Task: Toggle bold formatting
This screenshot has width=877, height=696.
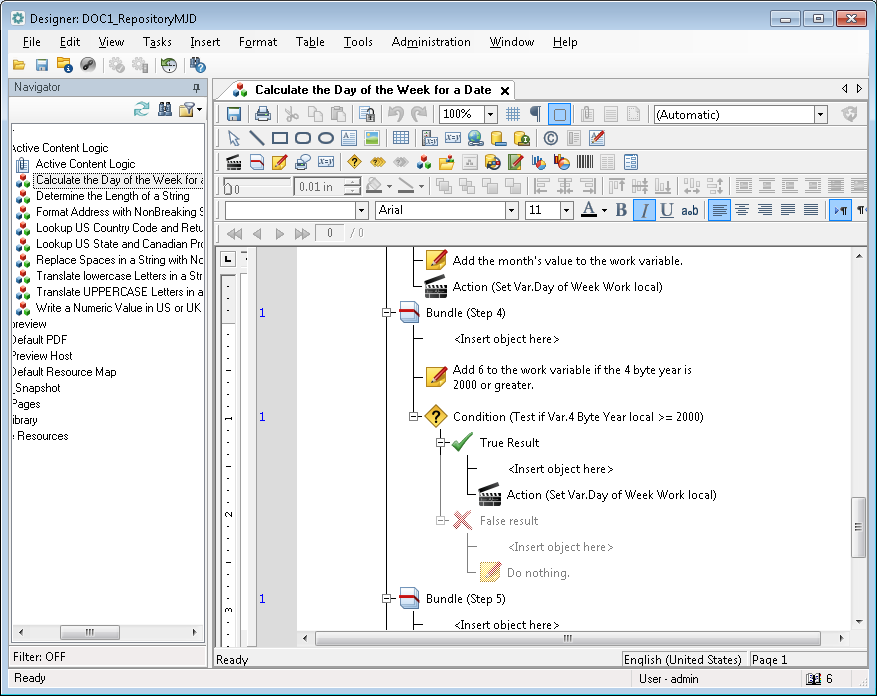Action: [621, 210]
